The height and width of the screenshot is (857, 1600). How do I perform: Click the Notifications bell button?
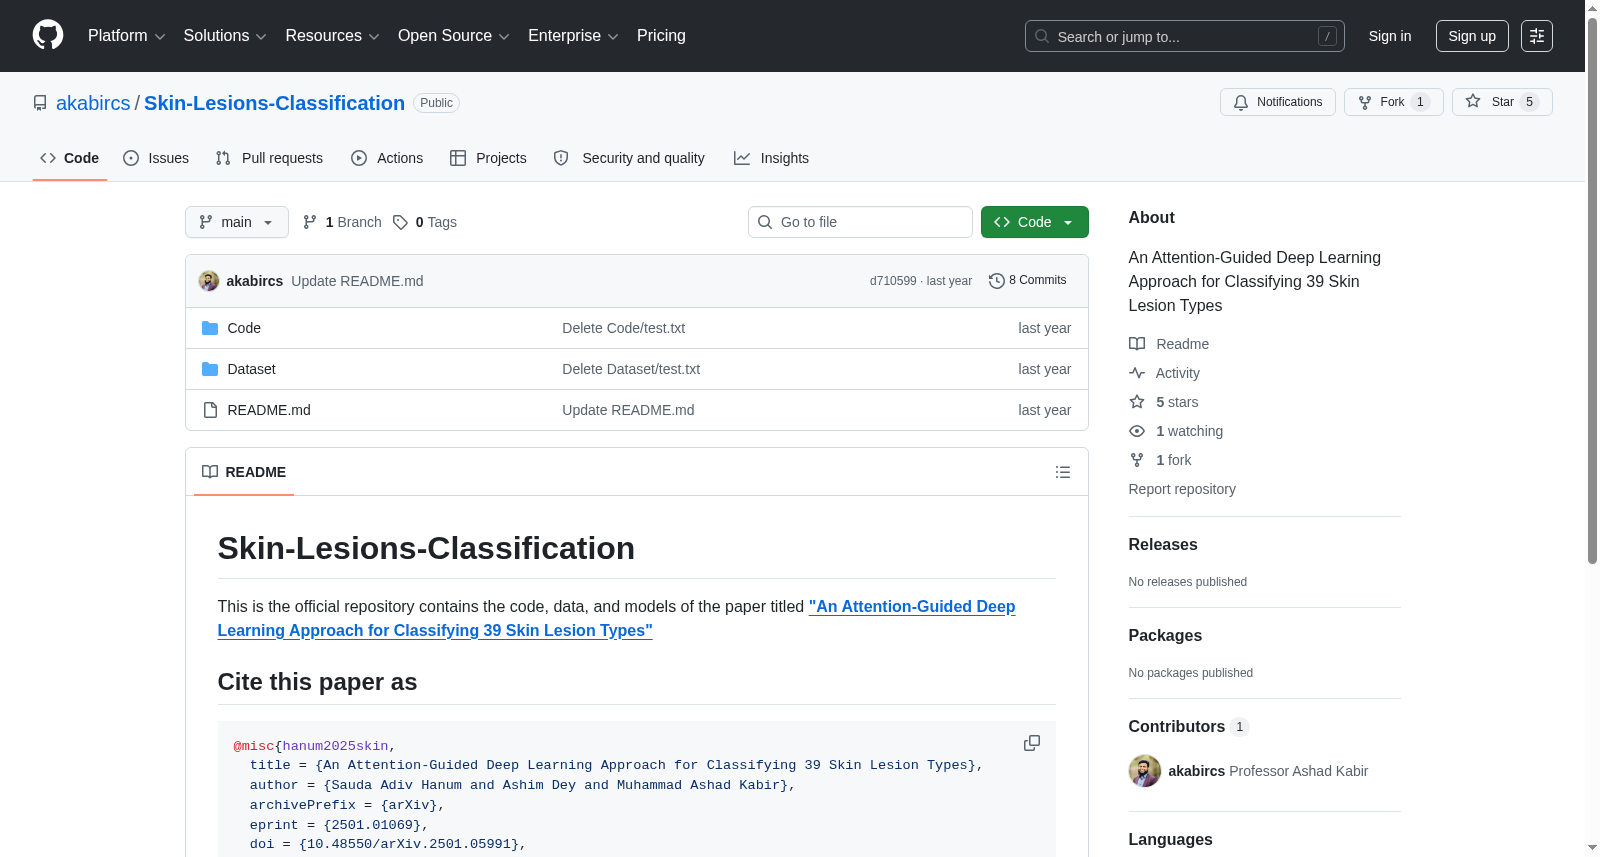[1278, 102]
